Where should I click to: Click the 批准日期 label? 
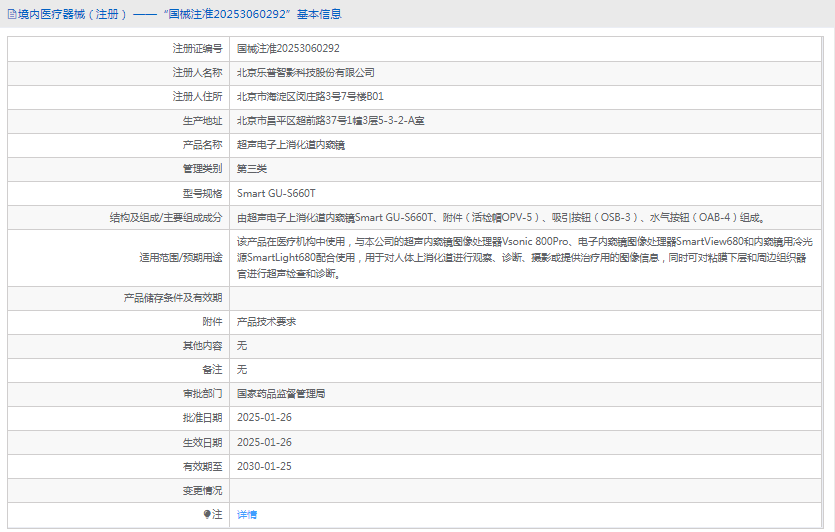[x=202, y=418]
